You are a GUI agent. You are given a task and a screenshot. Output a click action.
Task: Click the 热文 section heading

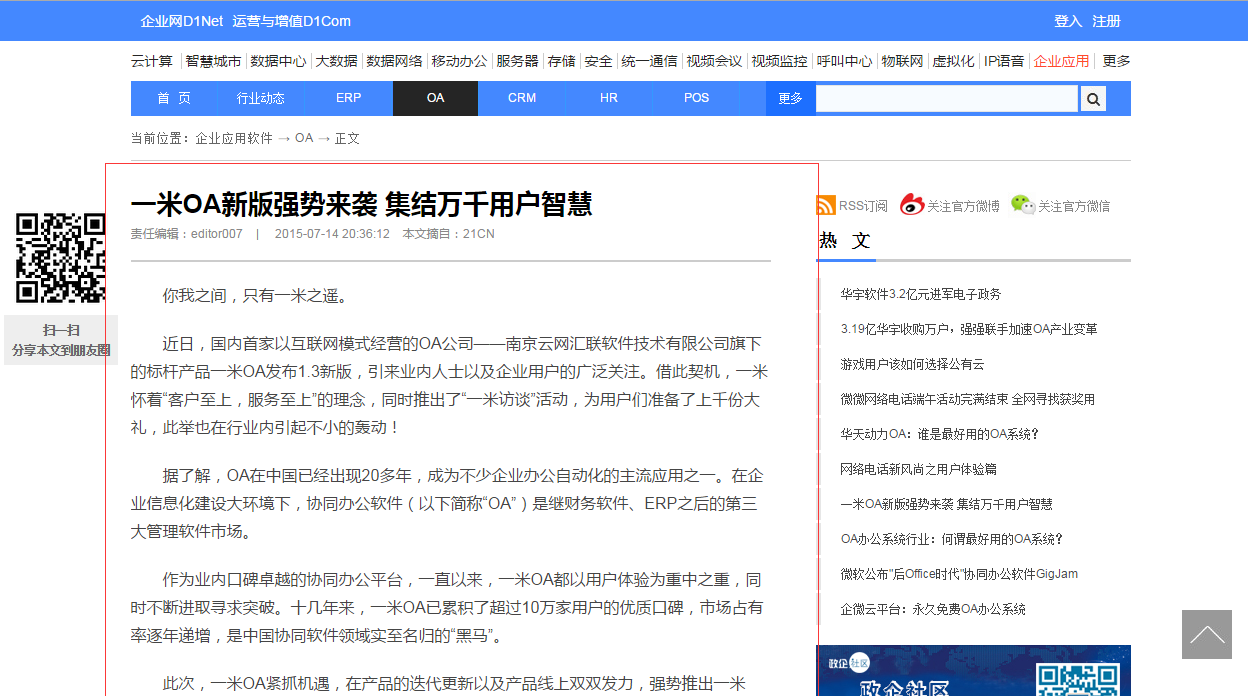845,241
